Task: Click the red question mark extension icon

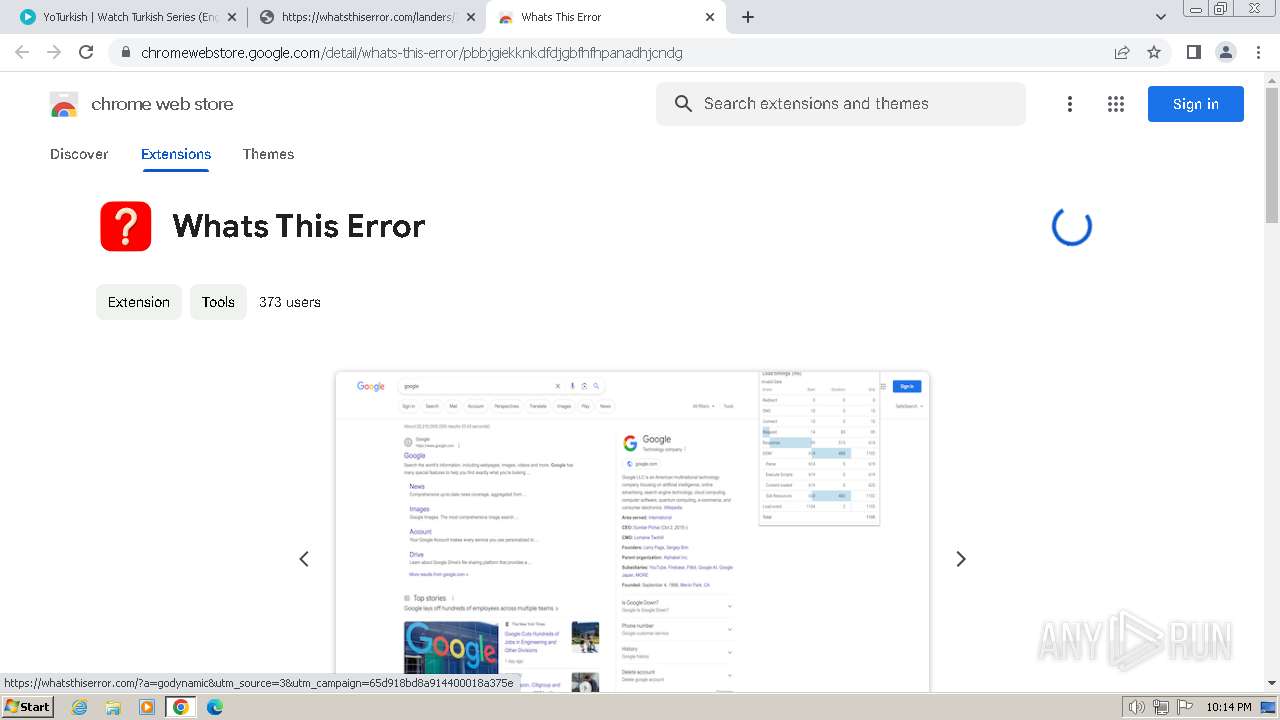Action: point(126,226)
